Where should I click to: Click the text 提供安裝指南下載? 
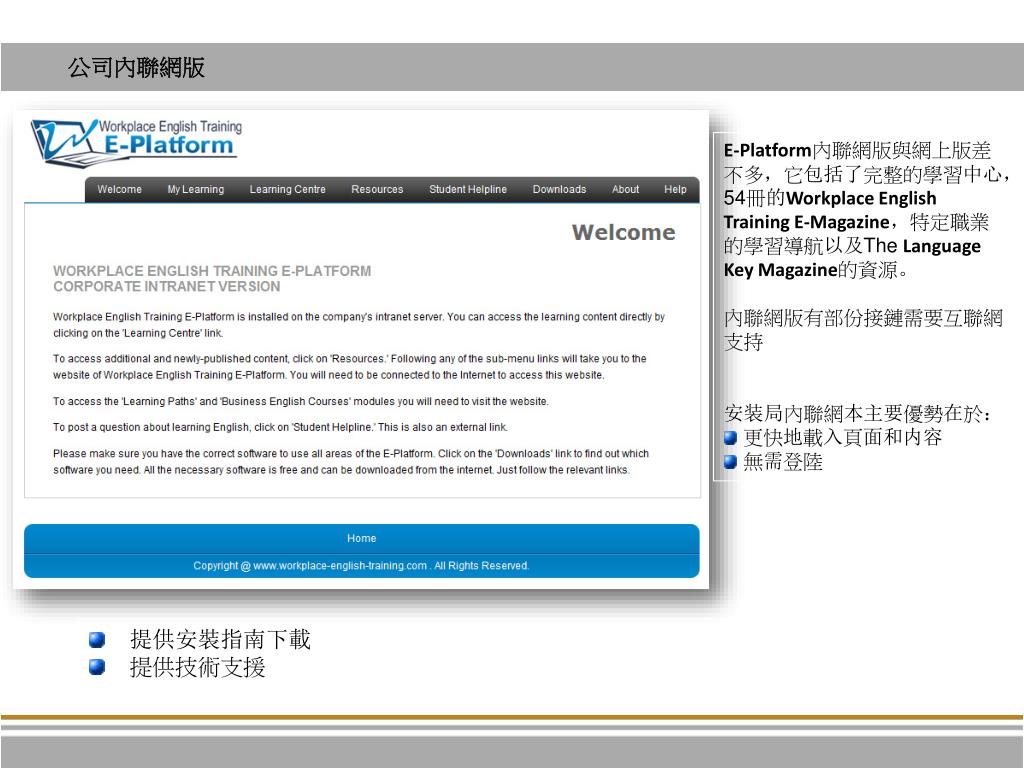(x=220, y=639)
